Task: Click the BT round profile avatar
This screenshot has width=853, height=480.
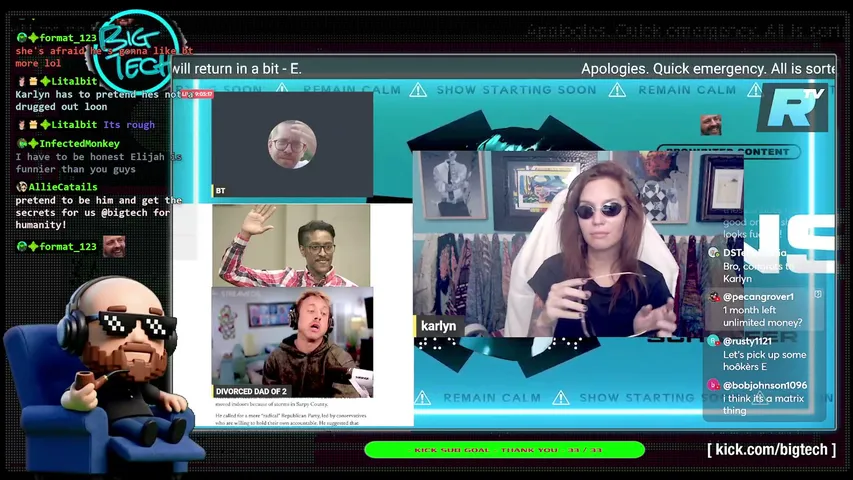Action: [292, 144]
